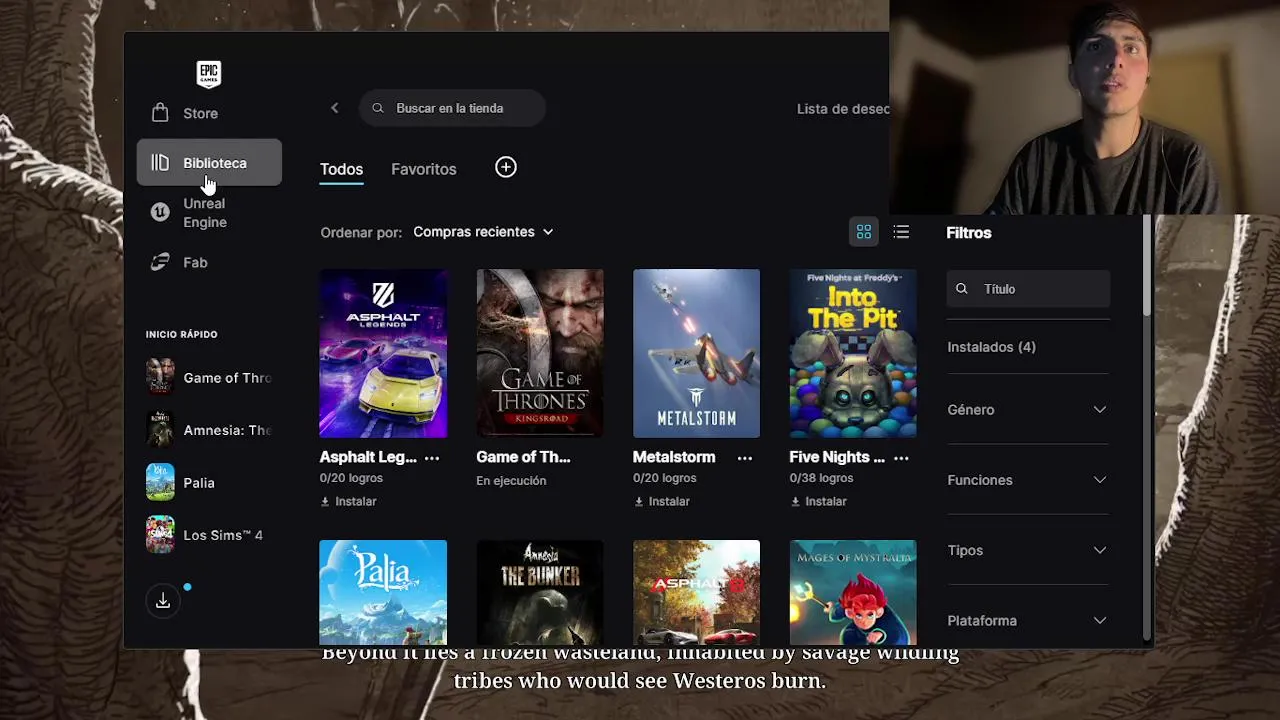Click Los Sims 4 quick launch icon

[160, 535]
